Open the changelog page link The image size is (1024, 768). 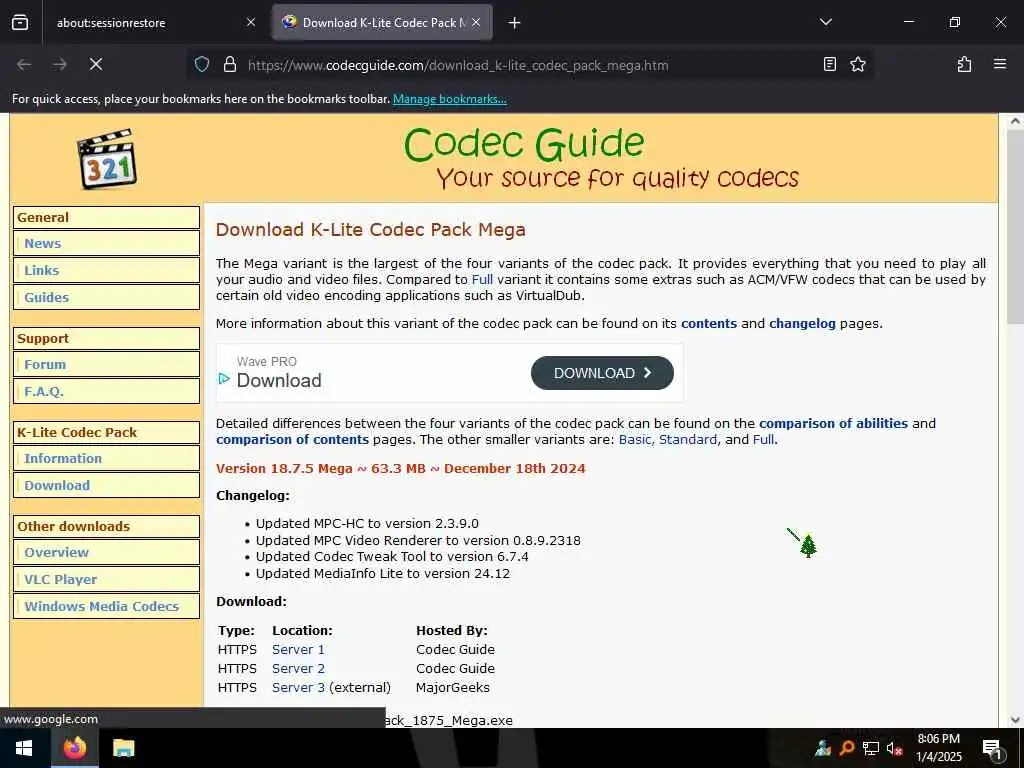(x=802, y=324)
